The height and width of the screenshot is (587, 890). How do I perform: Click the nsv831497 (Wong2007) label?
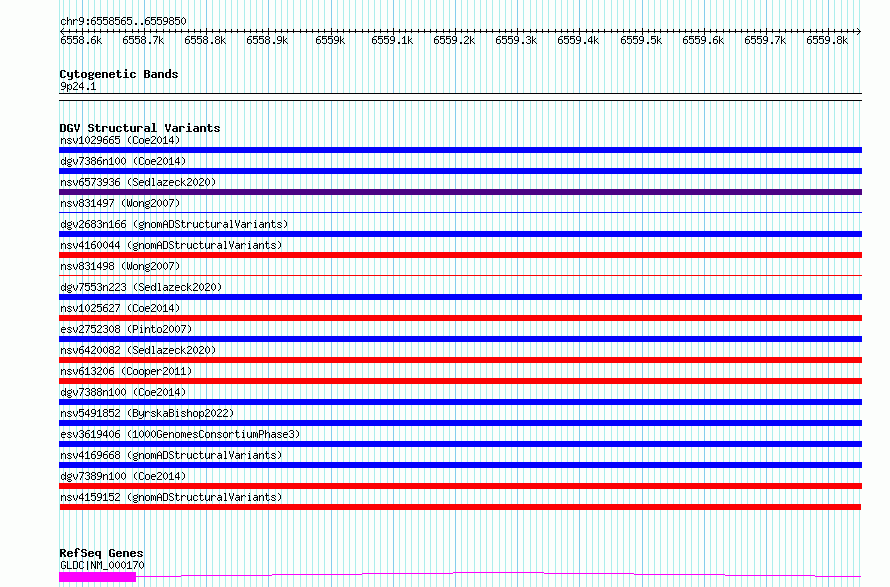[120, 203]
